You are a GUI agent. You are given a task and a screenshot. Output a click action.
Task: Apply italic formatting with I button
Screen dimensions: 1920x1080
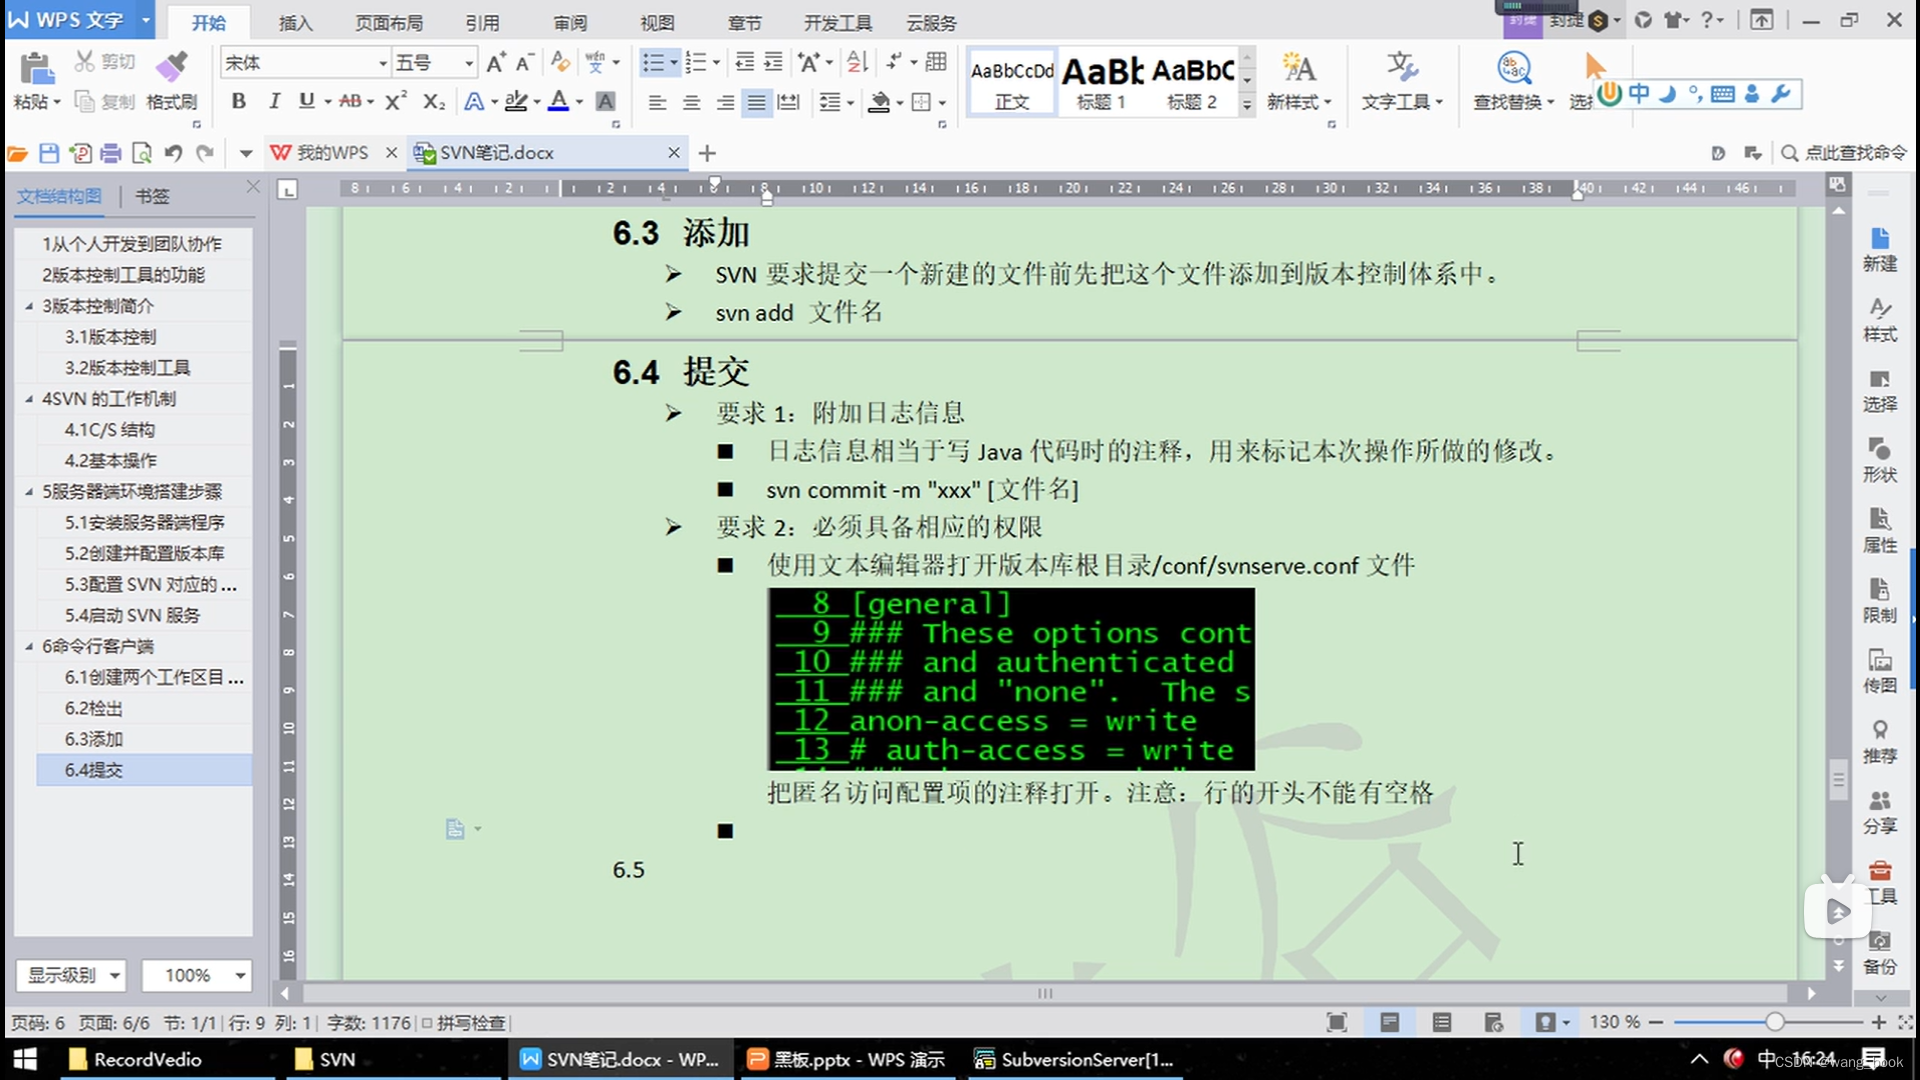[274, 101]
